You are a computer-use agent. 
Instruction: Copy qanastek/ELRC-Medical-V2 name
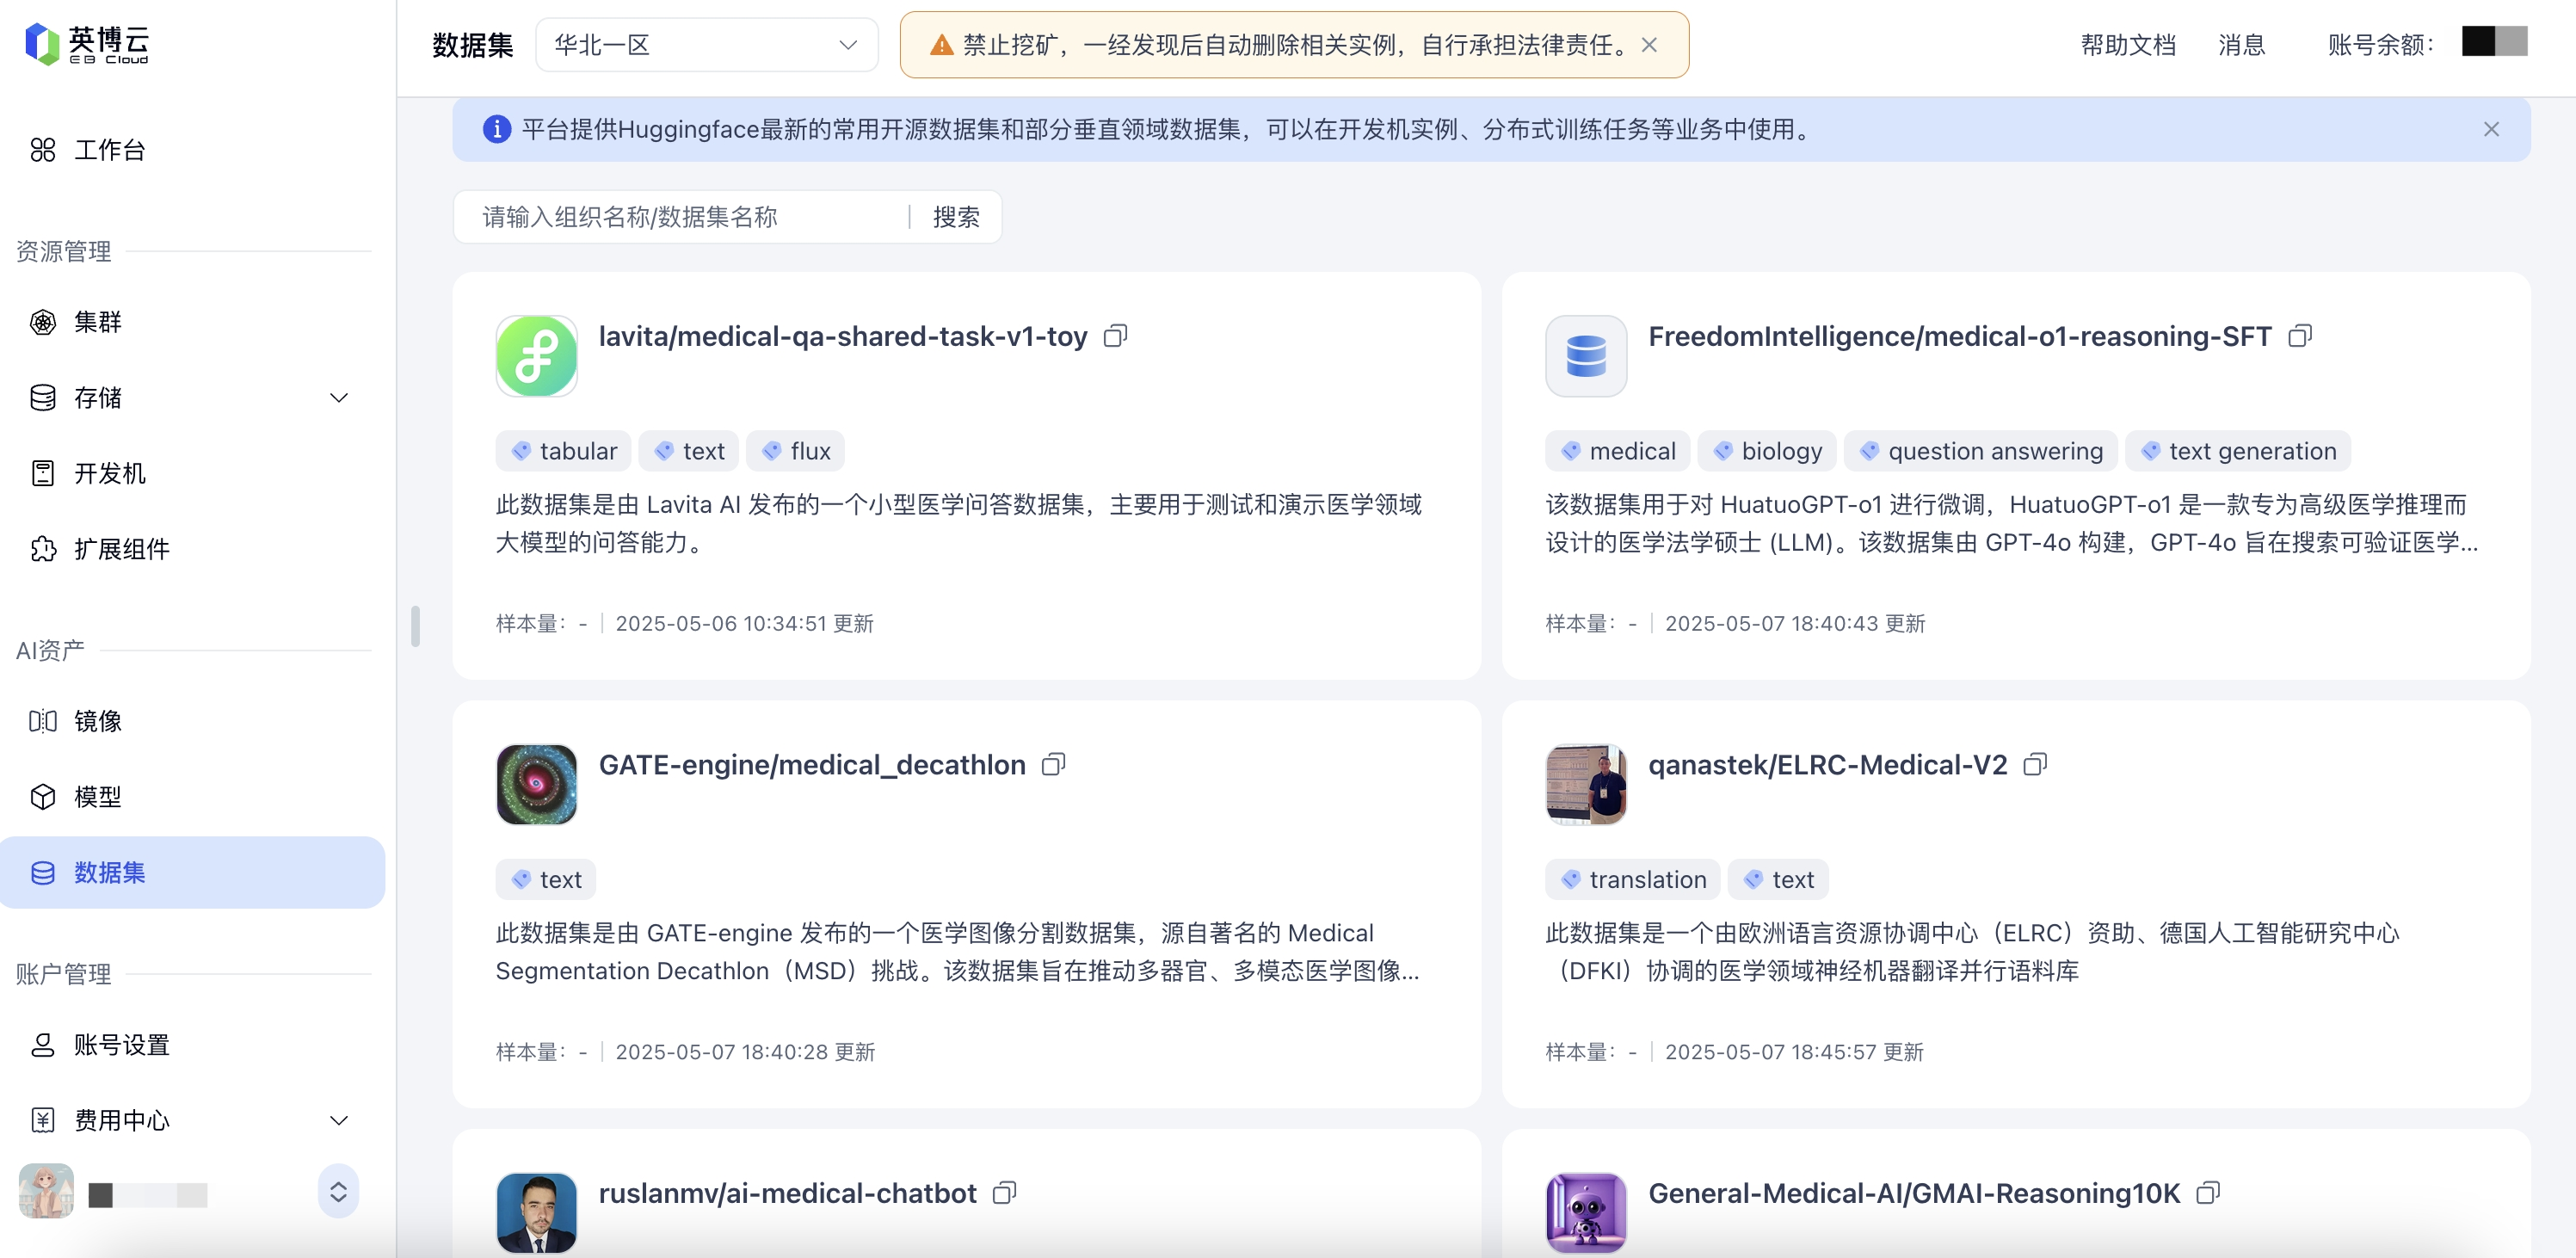pos(2035,765)
